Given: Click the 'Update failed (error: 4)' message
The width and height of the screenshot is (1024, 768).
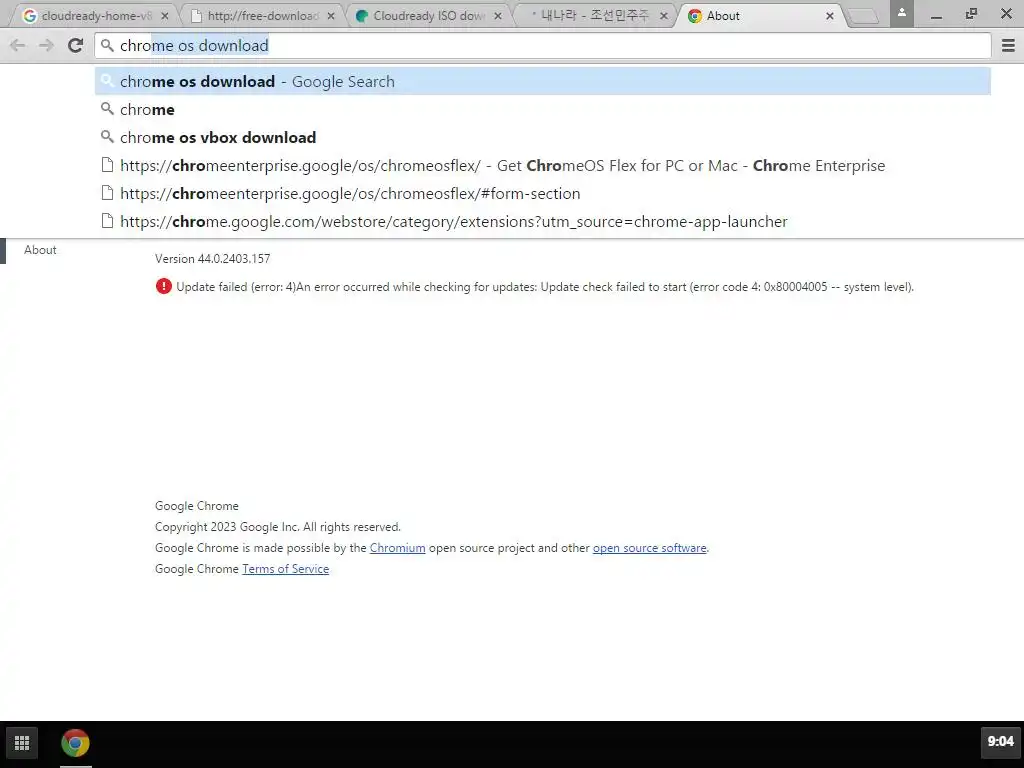Looking at the screenshot, I should pyautogui.click(x=545, y=287).
